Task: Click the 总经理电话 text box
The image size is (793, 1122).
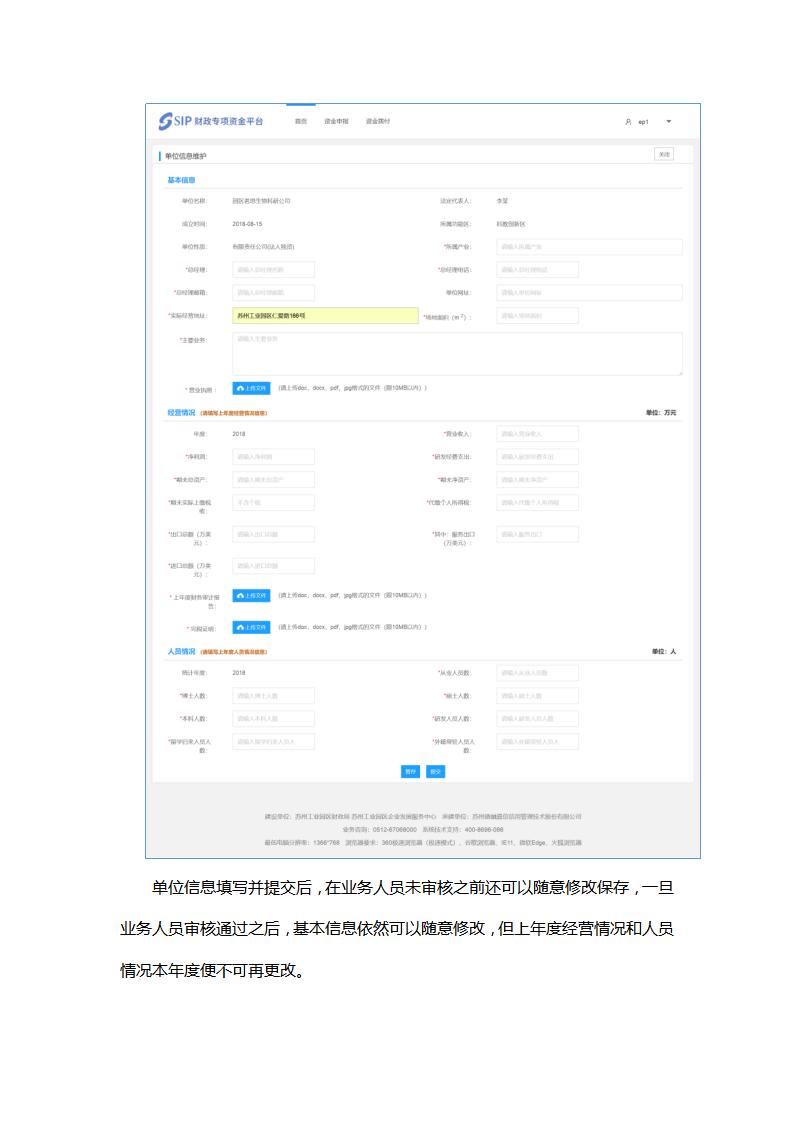Action: tap(537, 270)
